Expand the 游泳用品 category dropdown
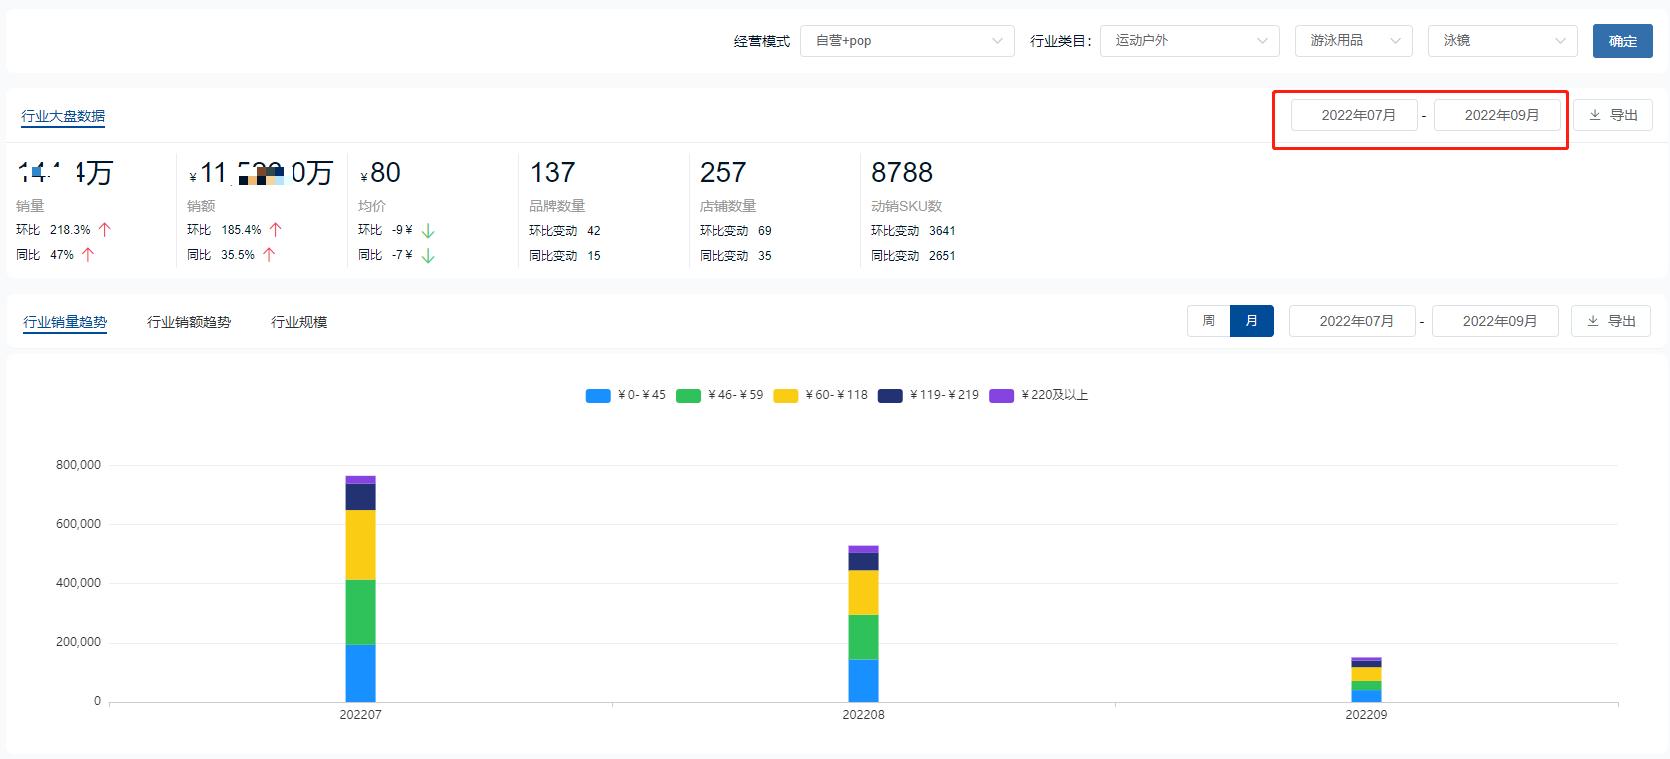The width and height of the screenshot is (1670, 759). coord(1353,41)
